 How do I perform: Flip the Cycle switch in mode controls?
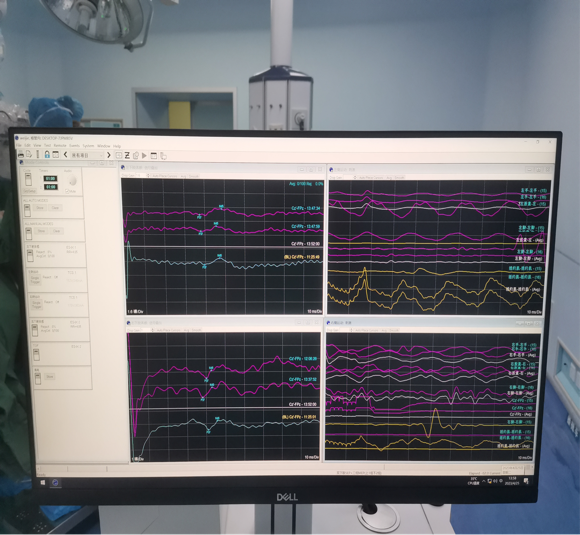28,179
